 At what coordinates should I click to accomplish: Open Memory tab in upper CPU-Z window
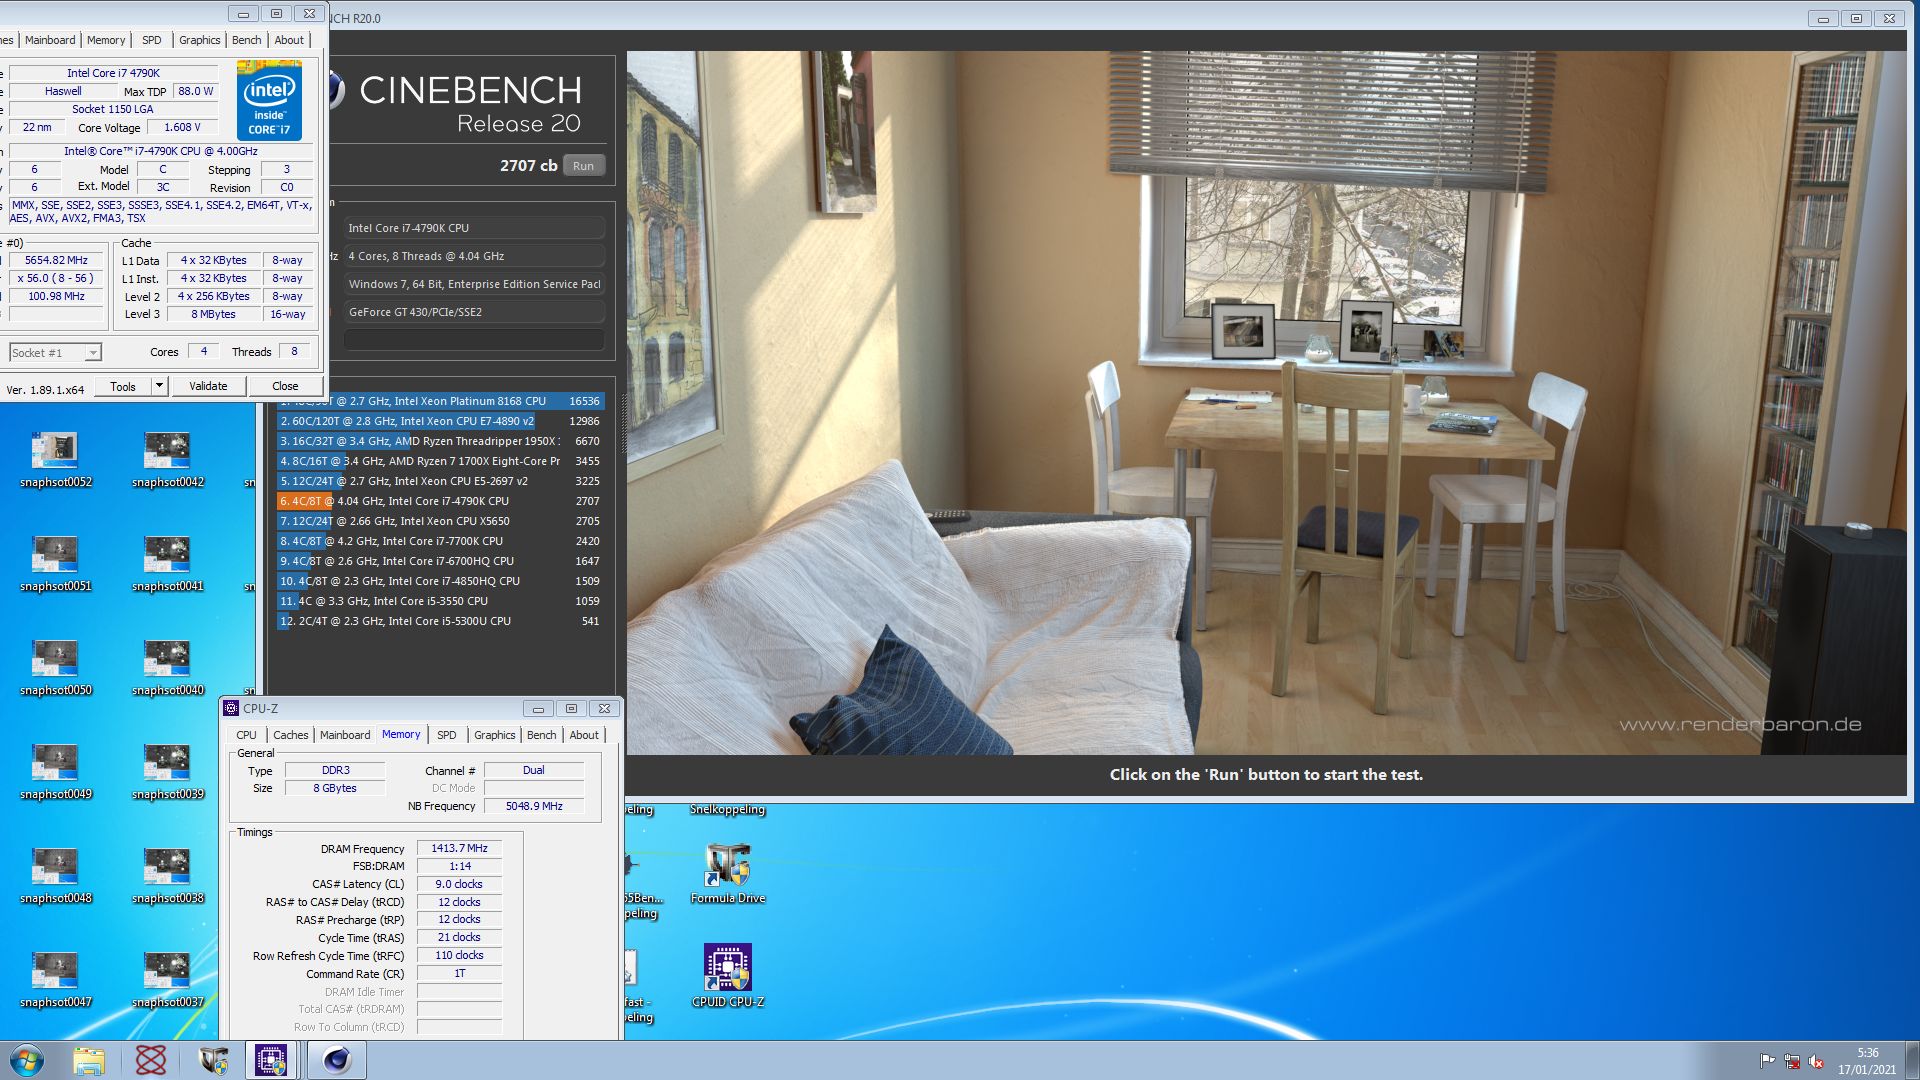point(106,40)
